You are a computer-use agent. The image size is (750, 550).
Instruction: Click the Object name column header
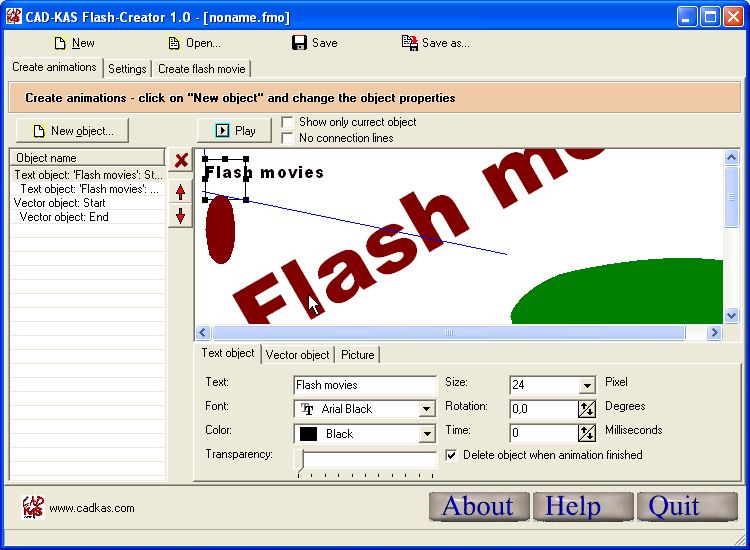pos(88,157)
